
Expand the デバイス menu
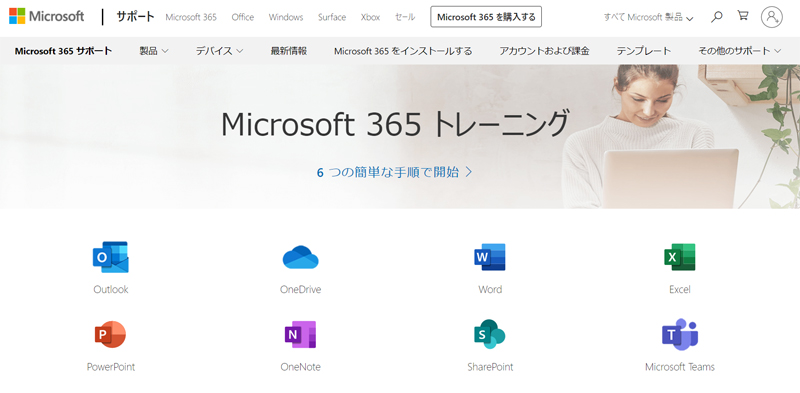tap(219, 51)
